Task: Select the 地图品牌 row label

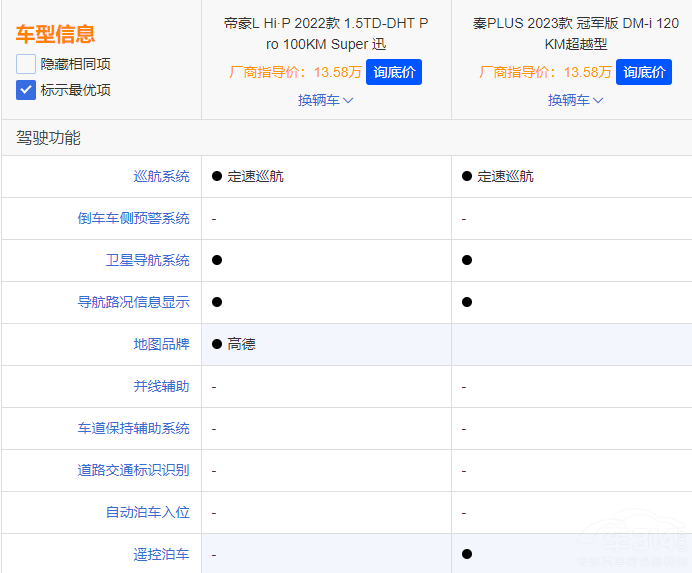Action: click(161, 344)
